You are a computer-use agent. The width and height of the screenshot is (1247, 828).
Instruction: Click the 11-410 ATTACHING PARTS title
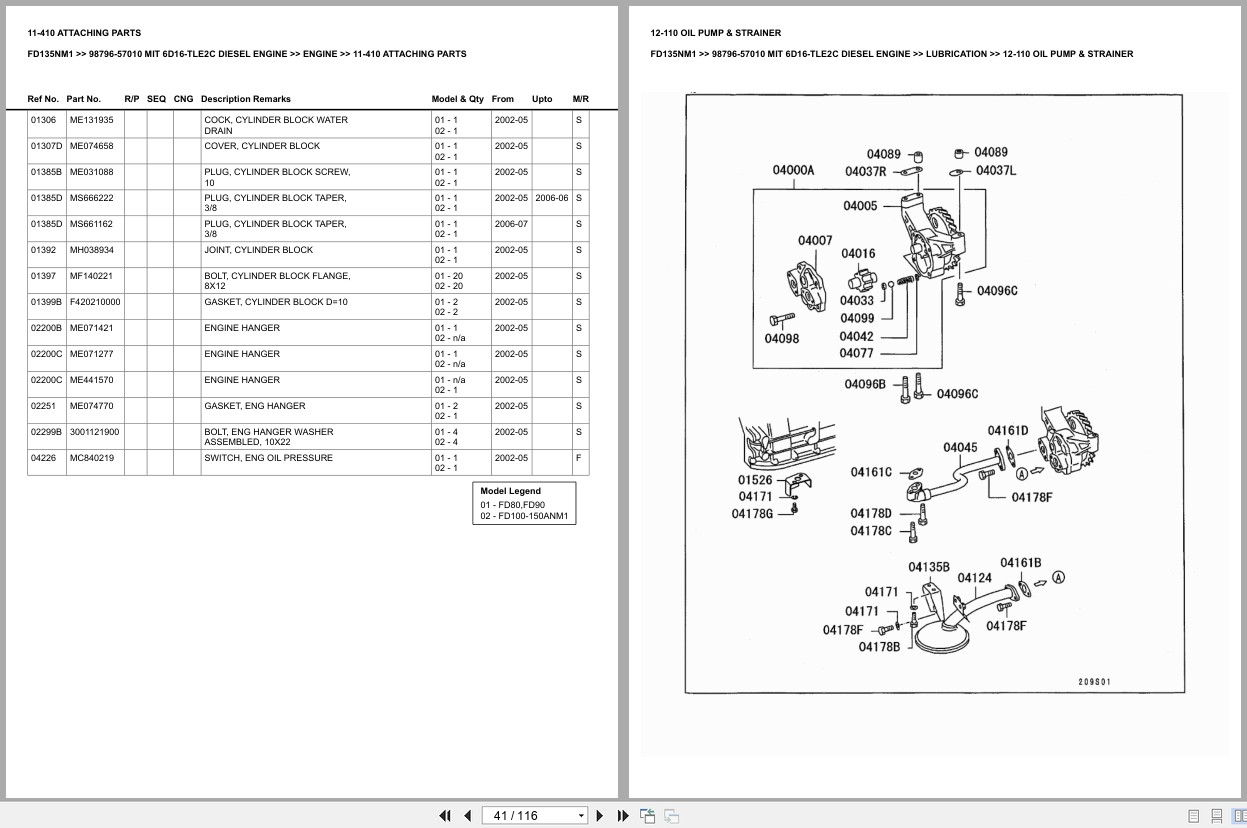tap(84, 33)
